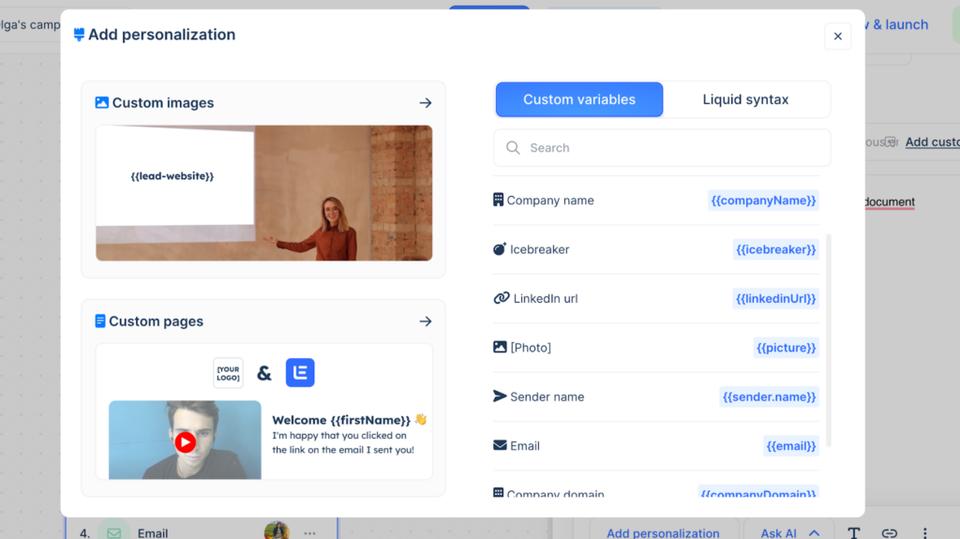The height and width of the screenshot is (539, 960).
Task: Click the magnifier icon in Search
Action: click(513, 148)
